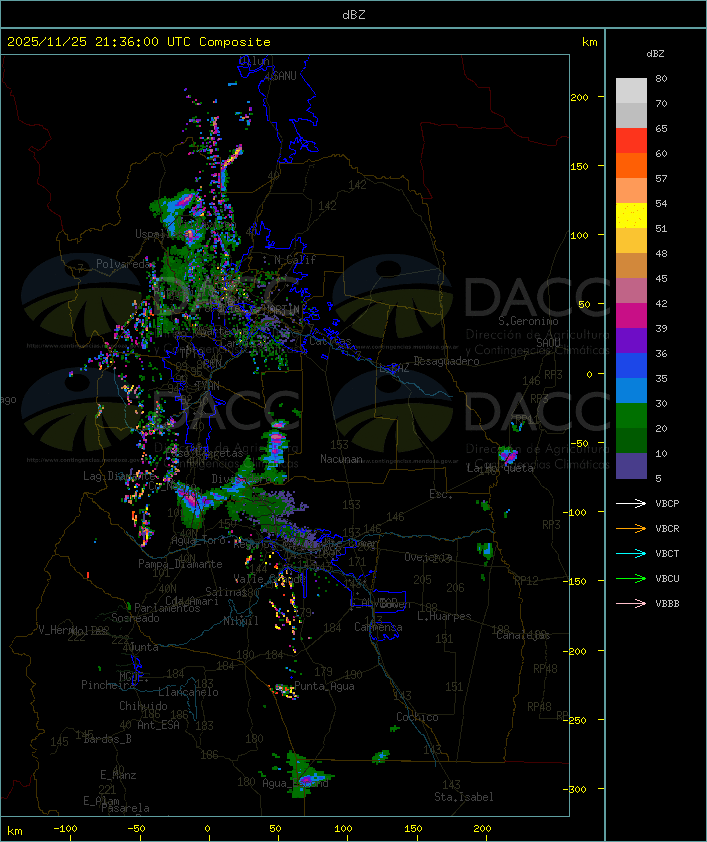Click the green VBCU arrow icon
This screenshot has width=707, height=842.
631,578
